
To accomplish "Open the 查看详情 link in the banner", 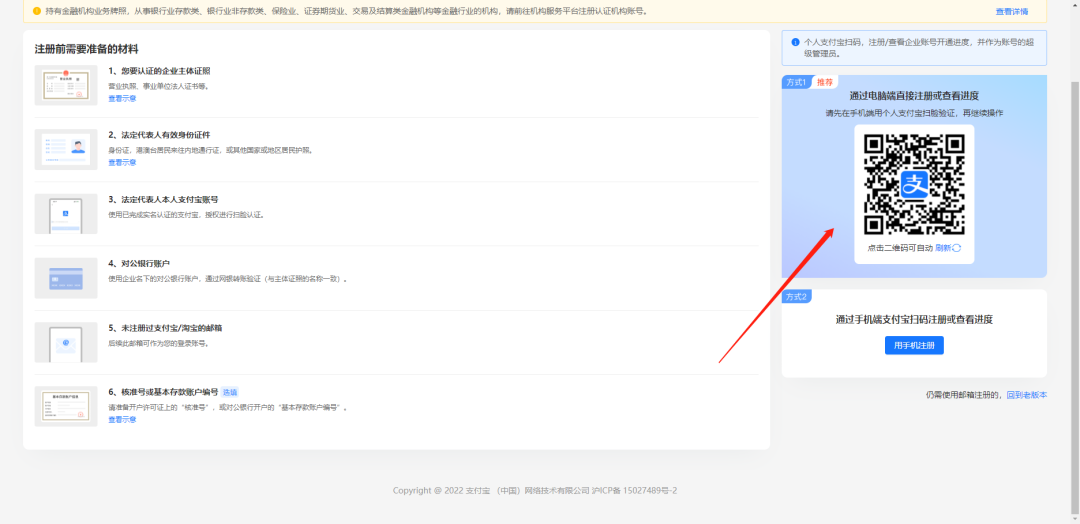I will click(1011, 12).
